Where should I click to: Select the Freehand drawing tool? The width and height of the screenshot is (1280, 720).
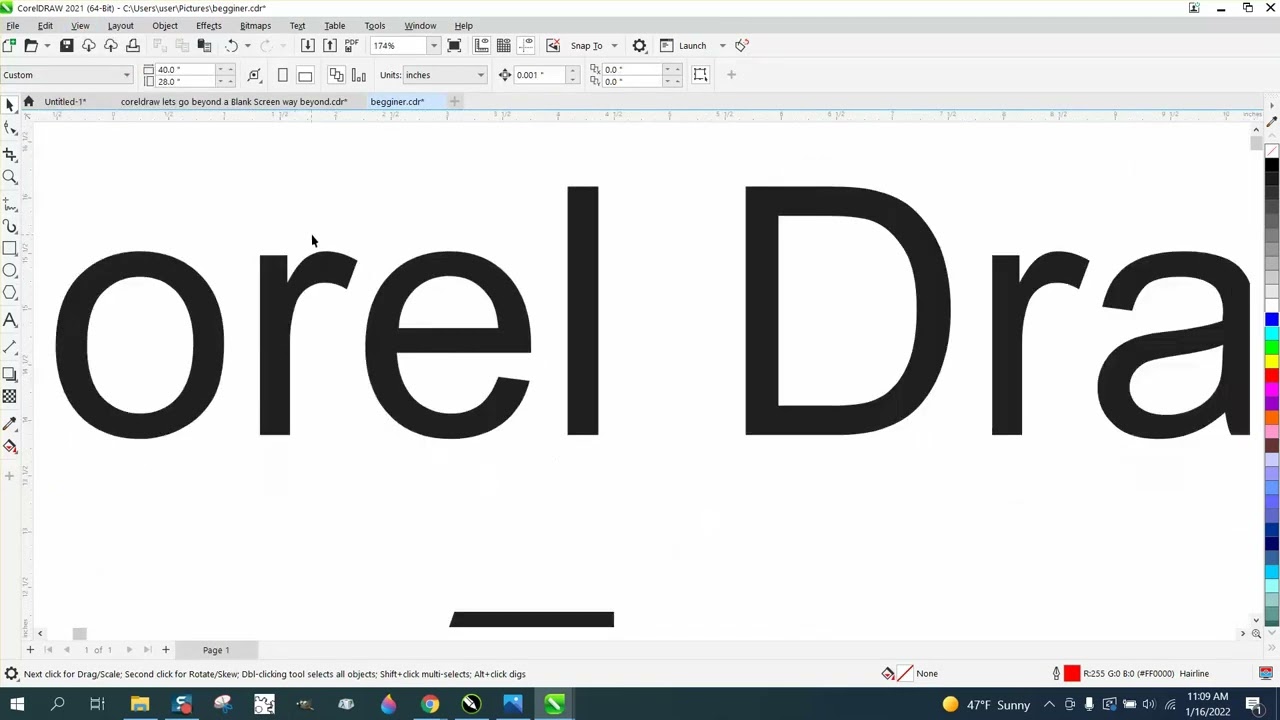tap(10, 204)
